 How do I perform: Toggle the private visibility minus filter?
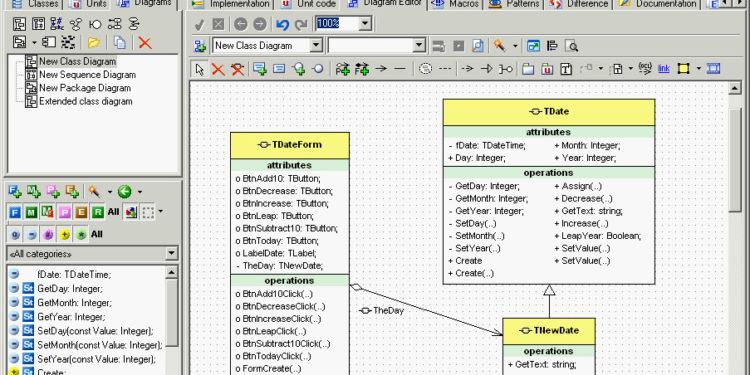pos(31,234)
